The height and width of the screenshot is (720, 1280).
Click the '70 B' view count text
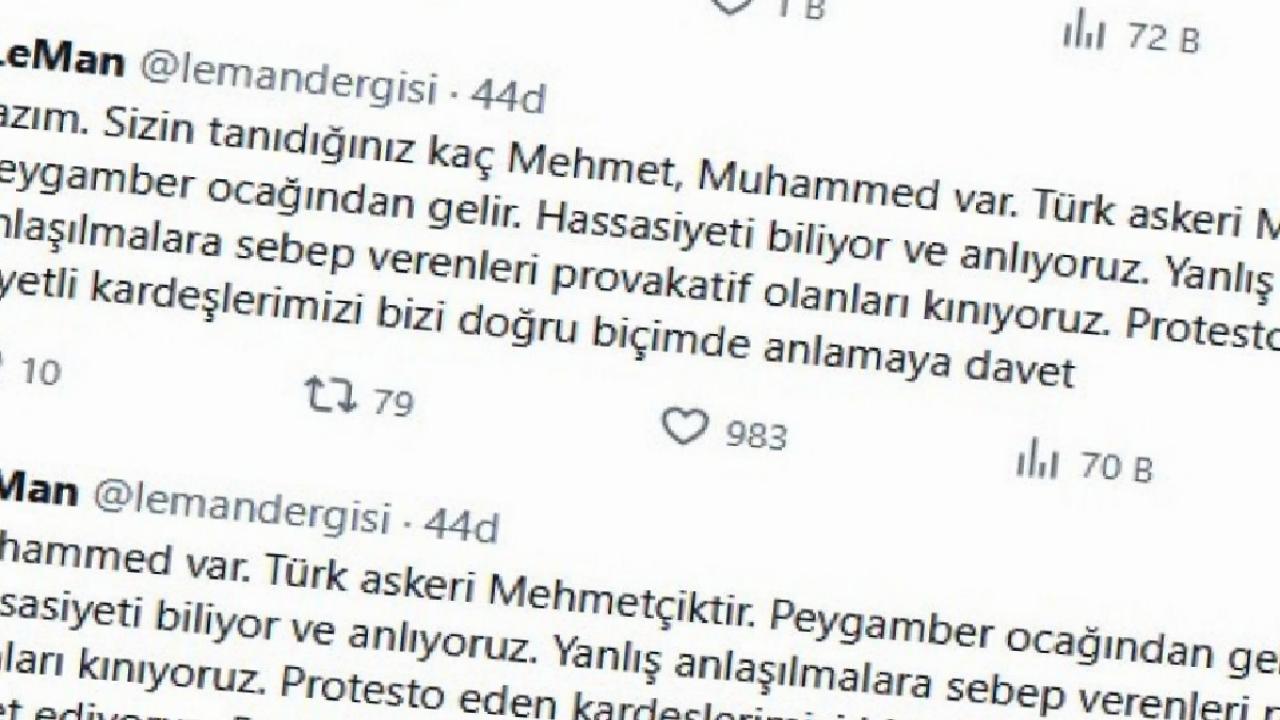pyautogui.click(x=1116, y=466)
